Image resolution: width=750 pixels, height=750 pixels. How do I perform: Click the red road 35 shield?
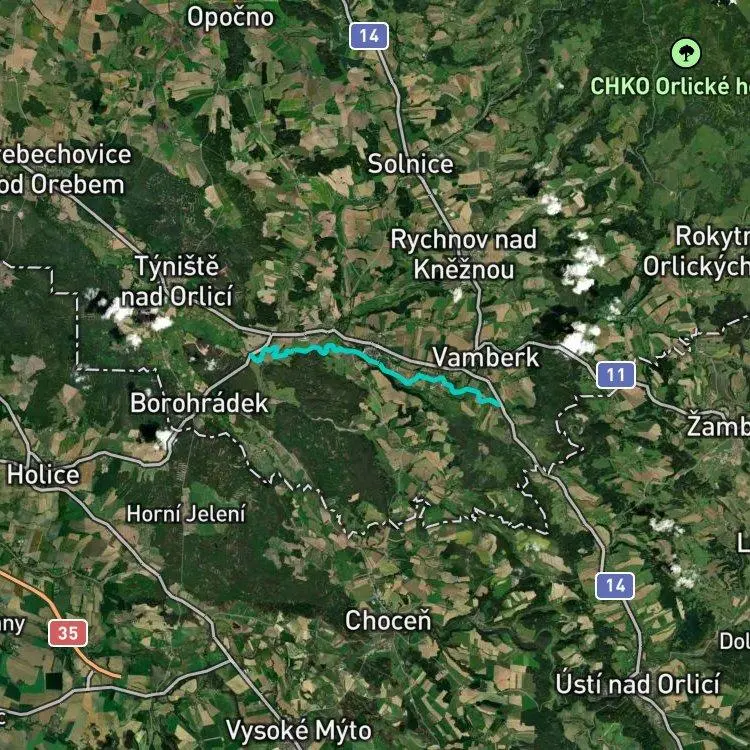(x=68, y=633)
